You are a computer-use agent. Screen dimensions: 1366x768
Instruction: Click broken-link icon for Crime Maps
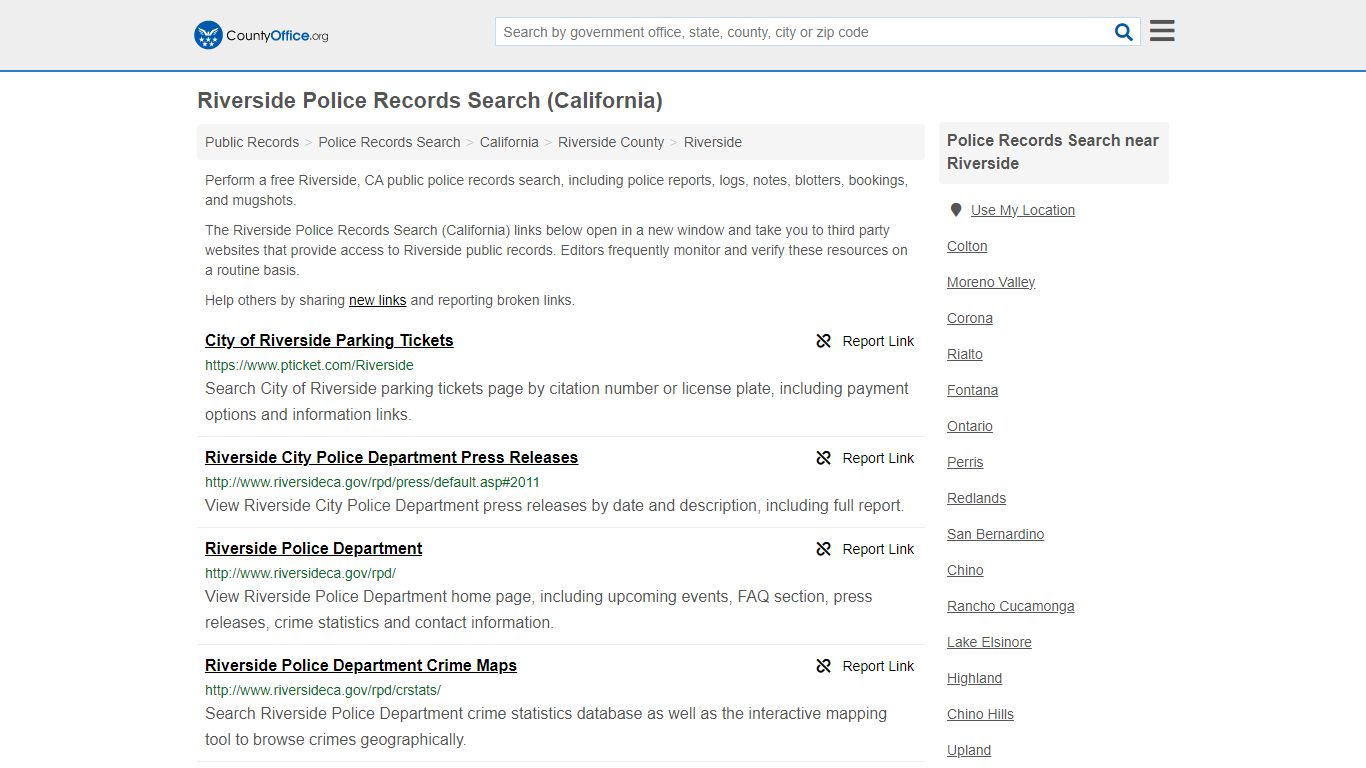click(x=824, y=666)
